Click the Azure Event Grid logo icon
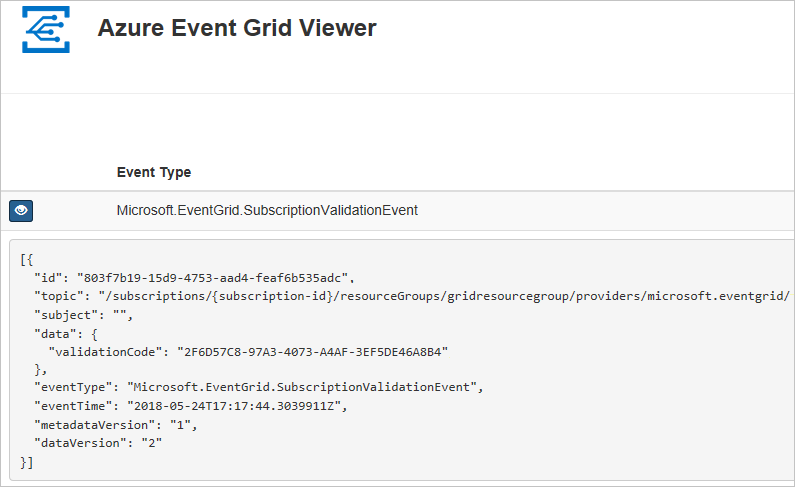The height and width of the screenshot is (487, 795). click(x=46, y=29)
